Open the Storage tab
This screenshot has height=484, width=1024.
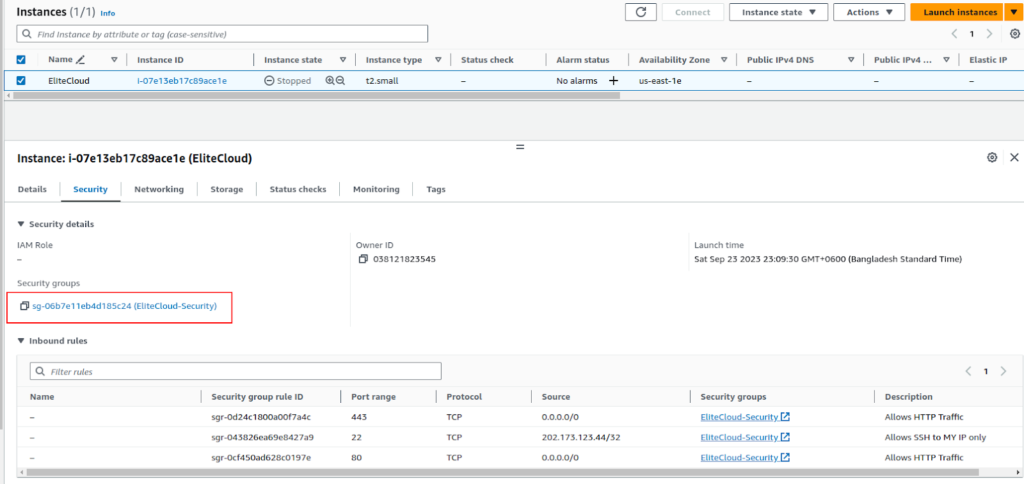pos(227,189)
